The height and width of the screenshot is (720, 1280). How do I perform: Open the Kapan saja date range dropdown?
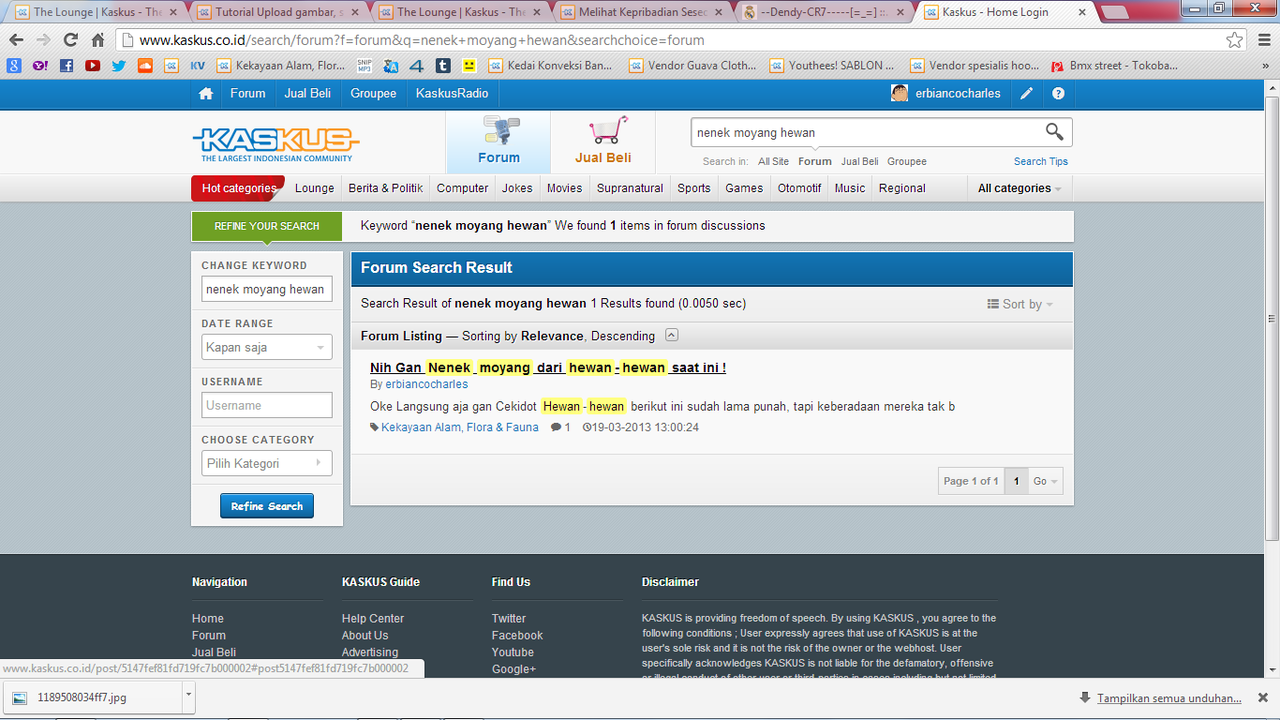267,347
